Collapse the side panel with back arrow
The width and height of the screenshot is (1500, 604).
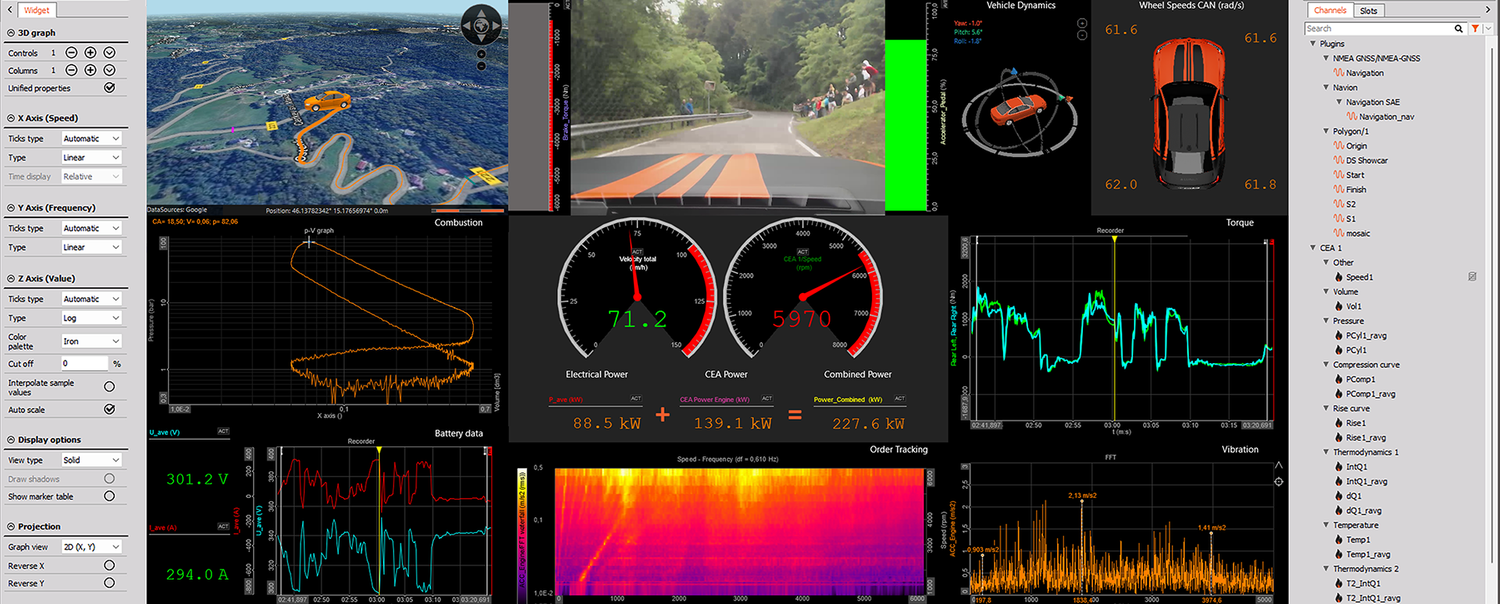click(10, 10)
